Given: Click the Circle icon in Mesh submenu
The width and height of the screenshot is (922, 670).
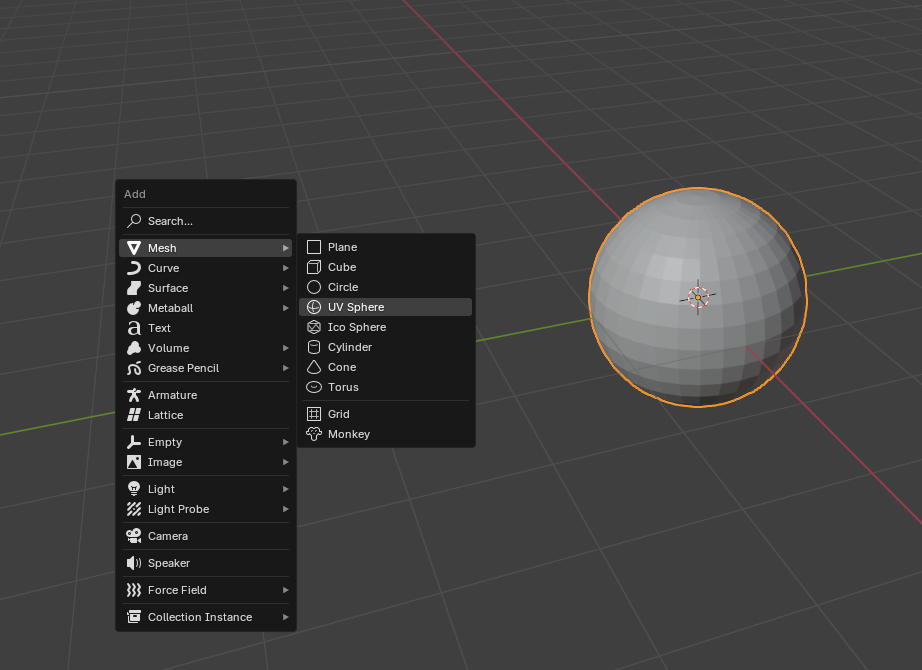Looking at the screenshot, I should pyautogui.click(x=314, y=288).
